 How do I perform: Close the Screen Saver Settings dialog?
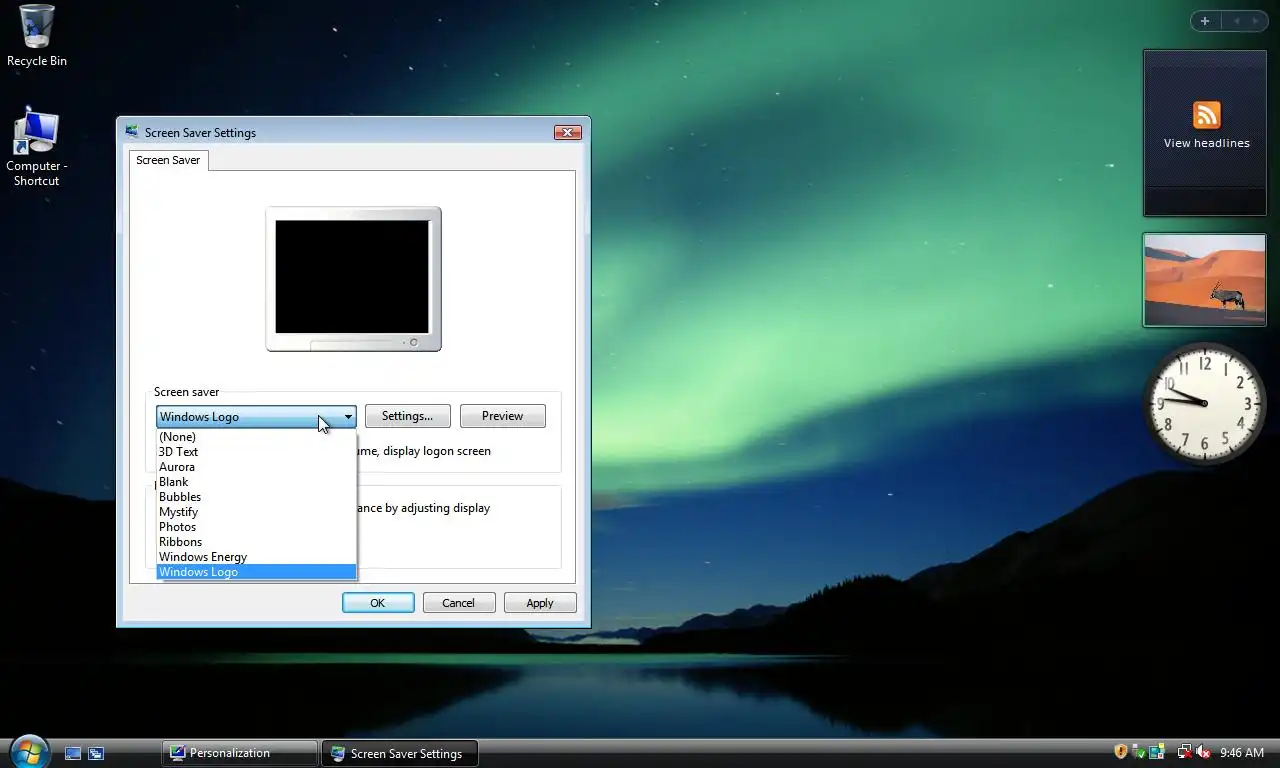pos(567,132)
